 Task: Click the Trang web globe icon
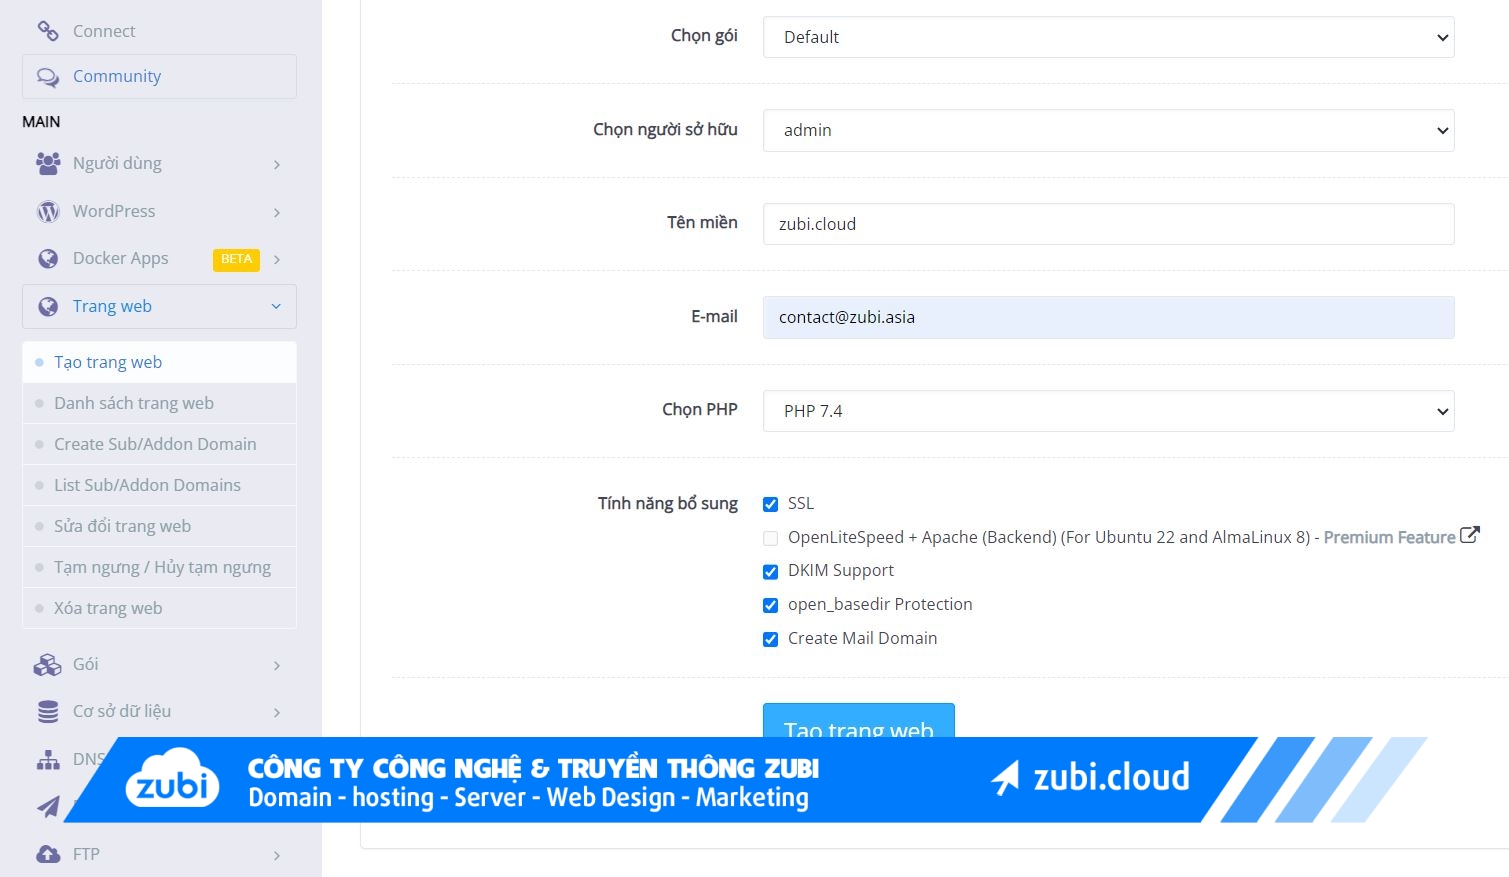(48, 307)
